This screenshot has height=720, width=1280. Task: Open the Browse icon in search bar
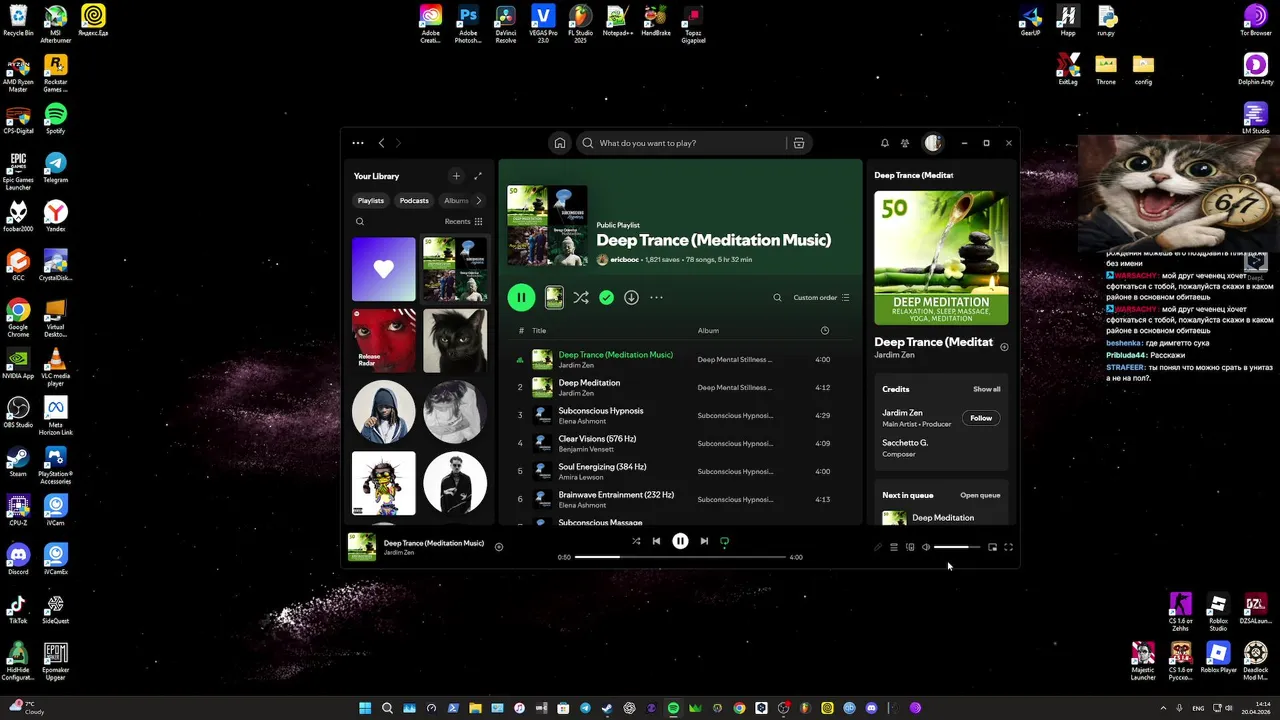pos(799,143)
